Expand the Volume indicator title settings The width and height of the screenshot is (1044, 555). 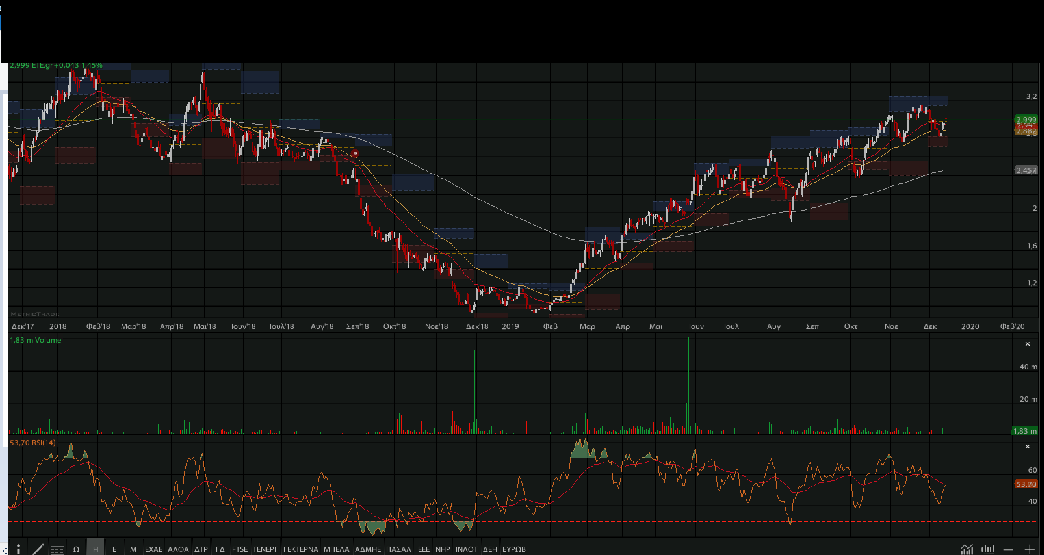(36, 340)
